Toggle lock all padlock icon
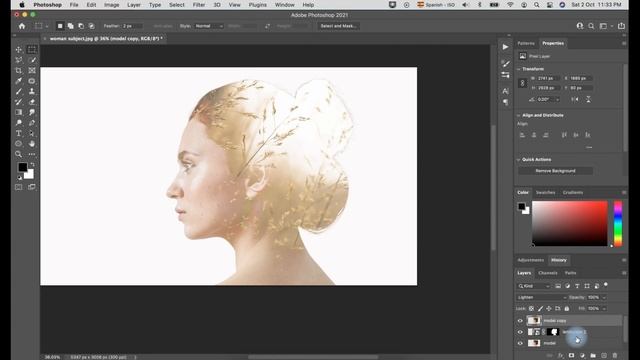The height and width of the screenshot is (360, 640). click(x=567, y=309)
